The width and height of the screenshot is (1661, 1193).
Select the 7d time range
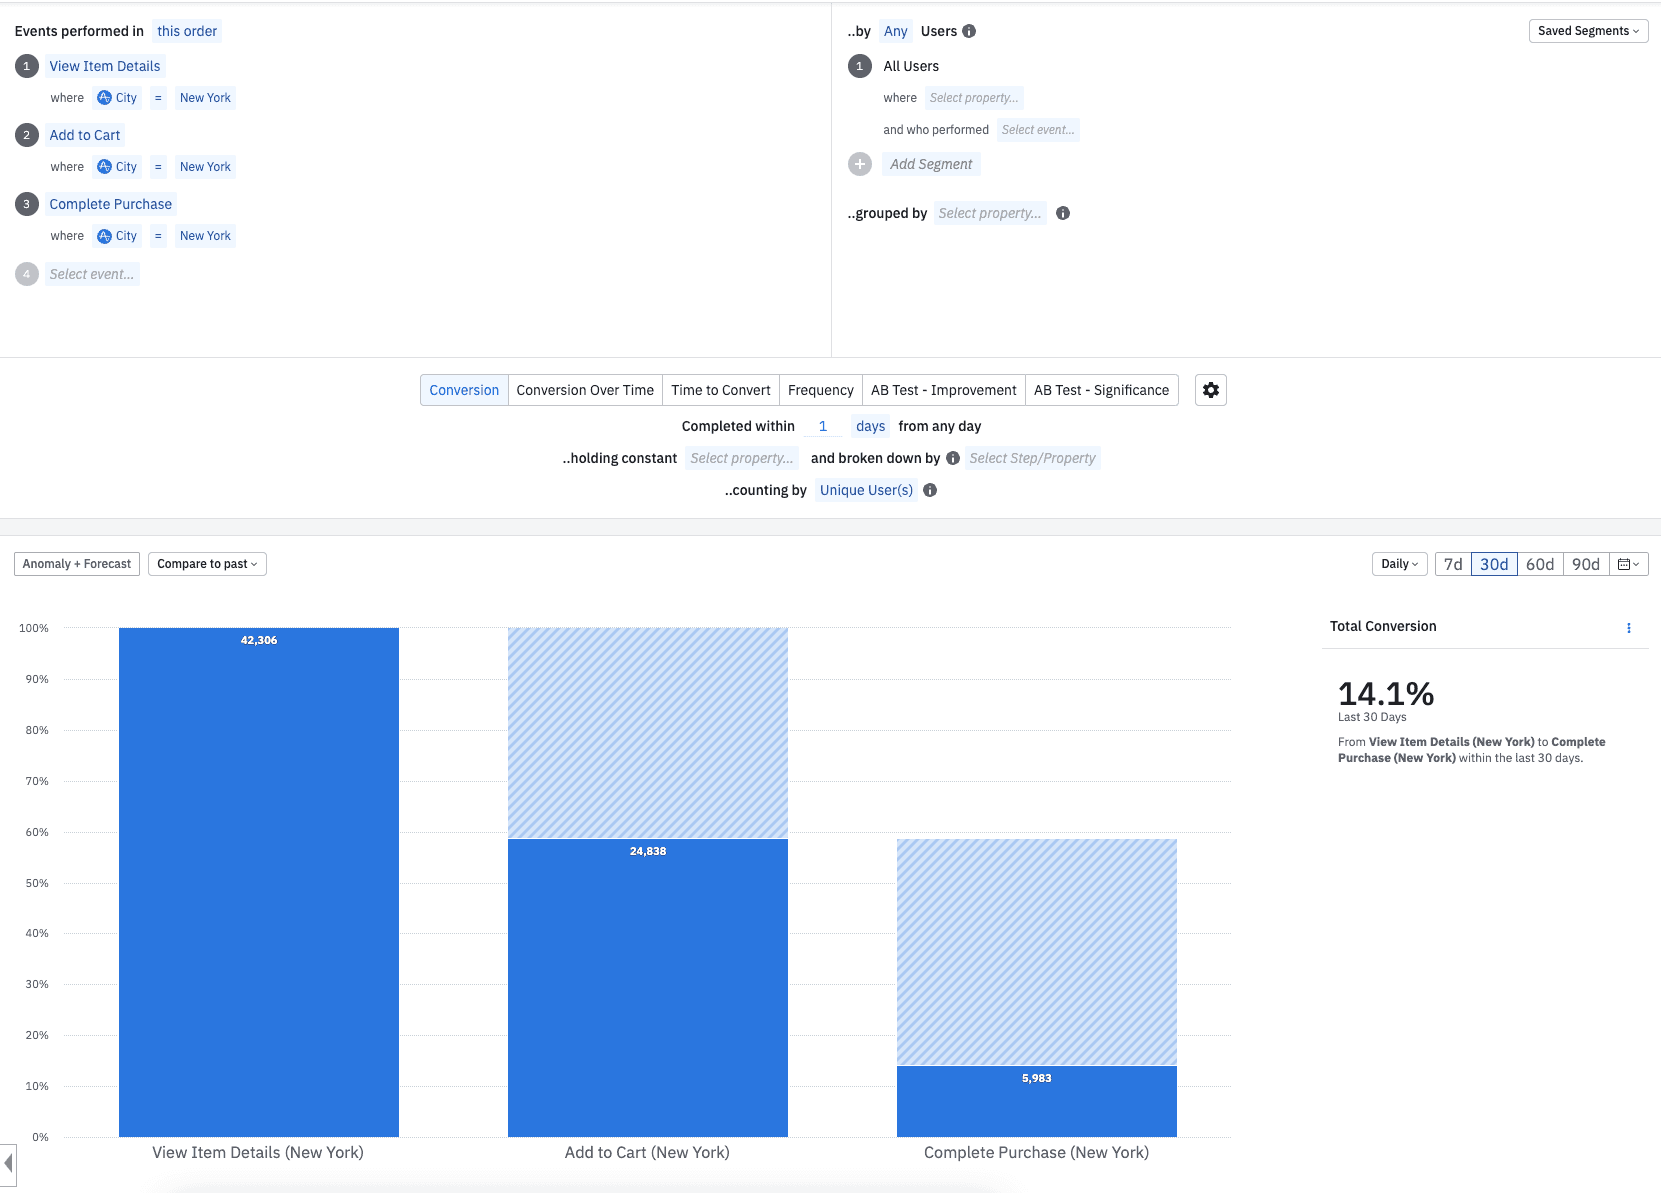[1453, 564]
